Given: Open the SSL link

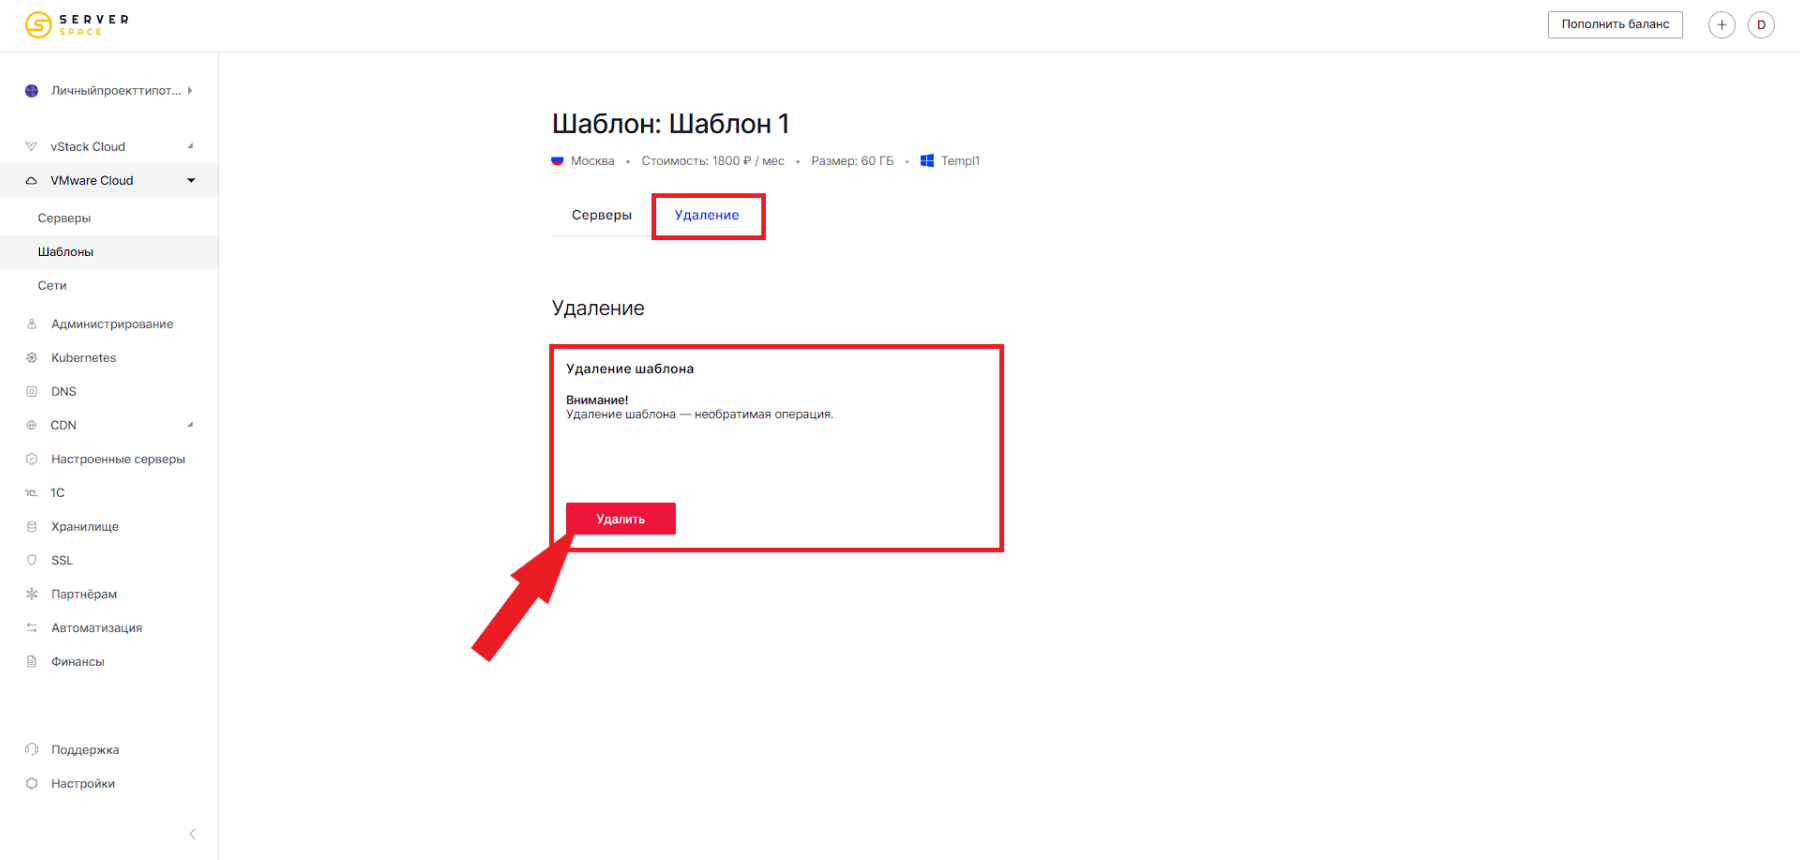Looking at the screenshot, I should coord(62,560).
